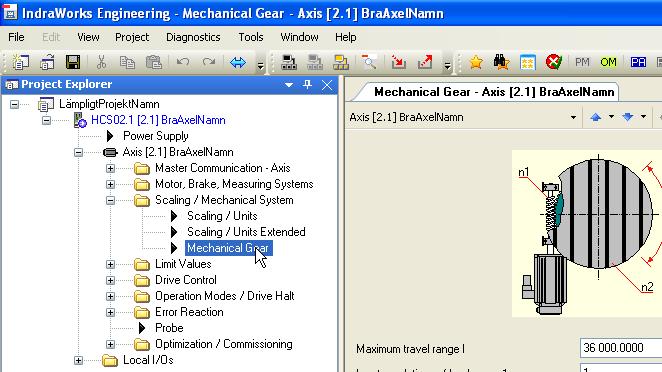Image resolution: width=662 pixels, height=372 pixels.
Task: Select the Scaling / Units Extended item
Action: 246,232
